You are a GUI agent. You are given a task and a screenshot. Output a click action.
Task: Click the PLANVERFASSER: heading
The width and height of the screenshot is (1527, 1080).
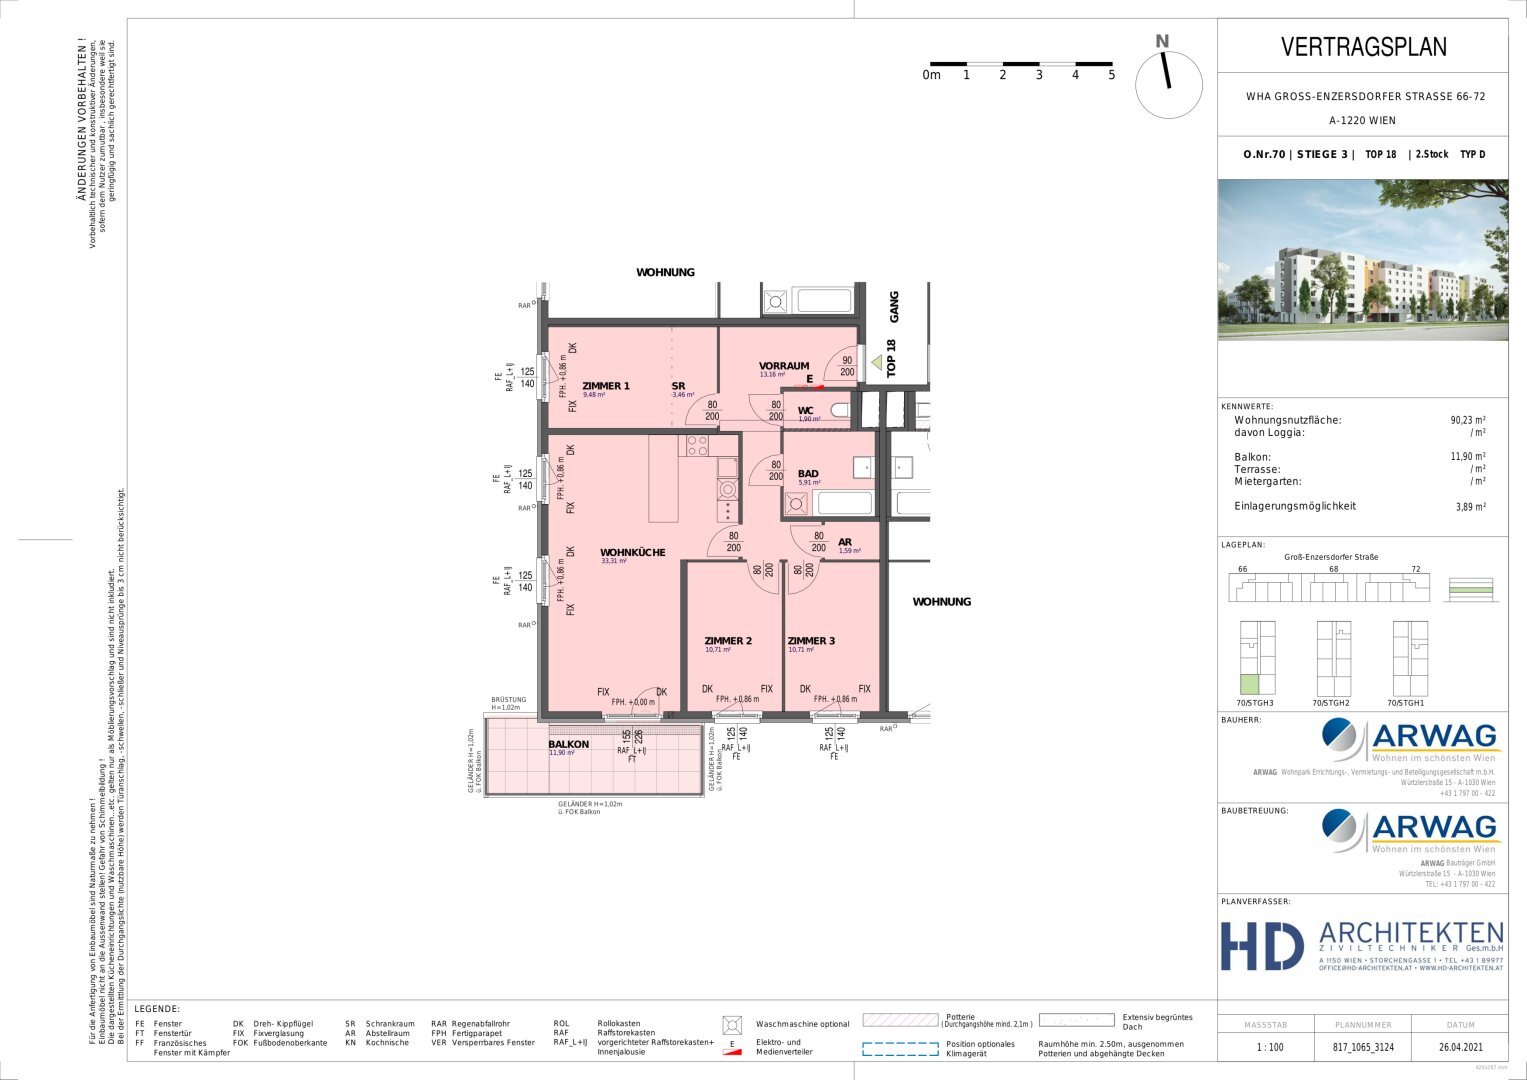[x=1255, y=901]
